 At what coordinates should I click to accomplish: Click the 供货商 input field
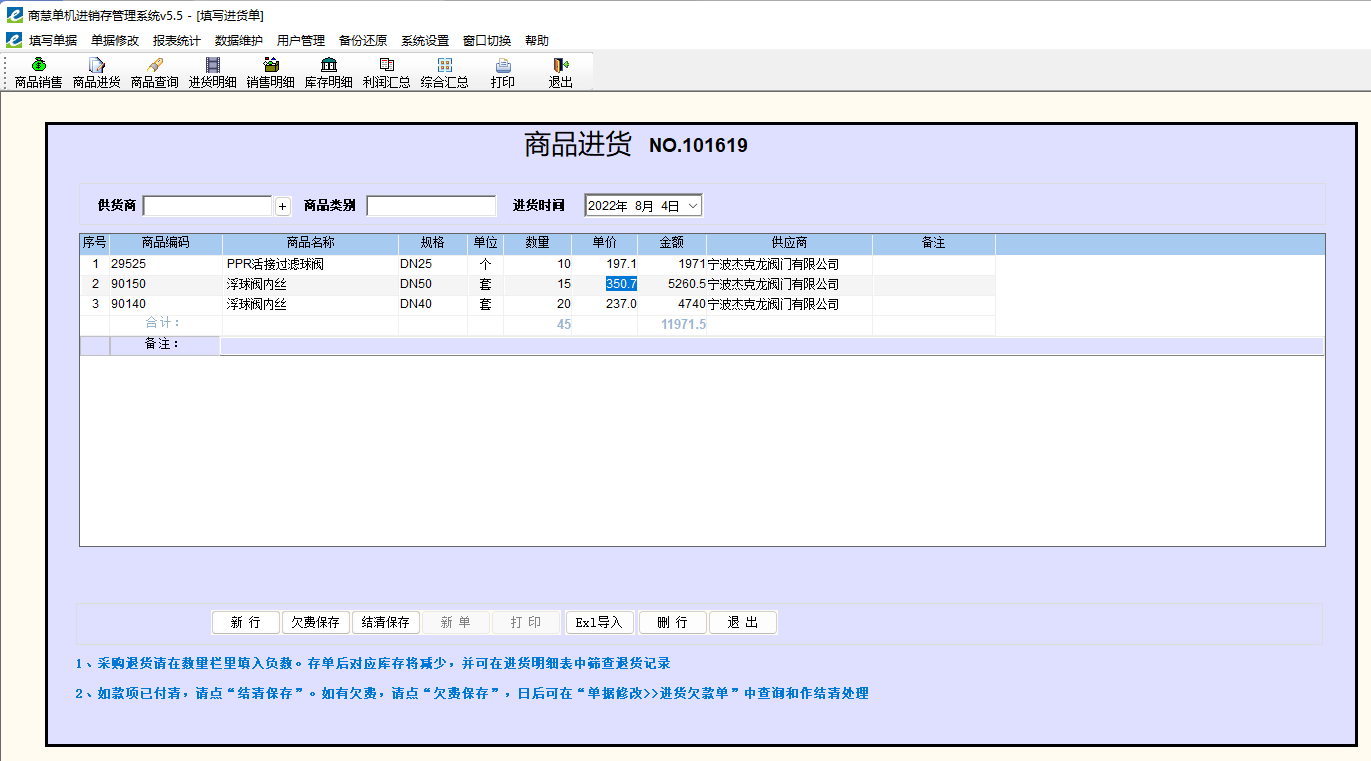208,206
